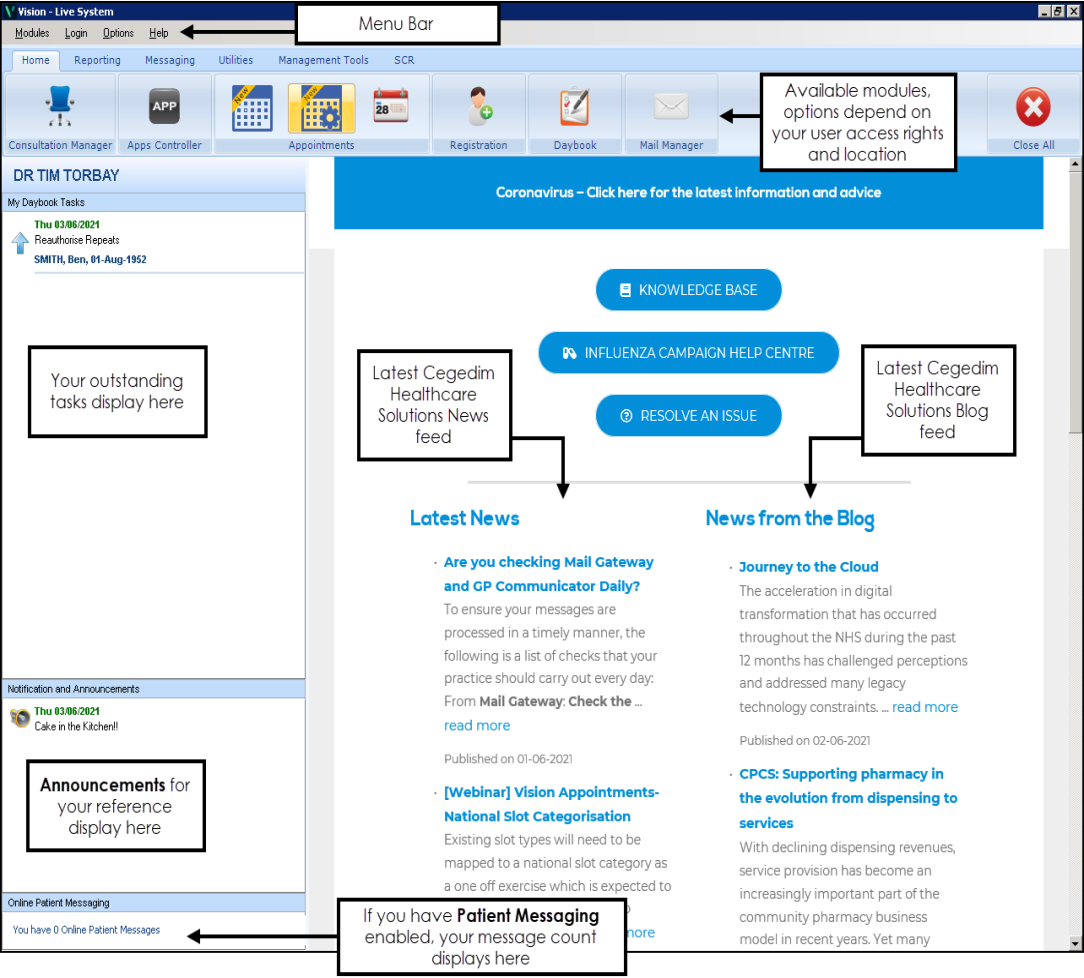
Task: Click the DR TIM TORBAY user name
Action: 66,176
